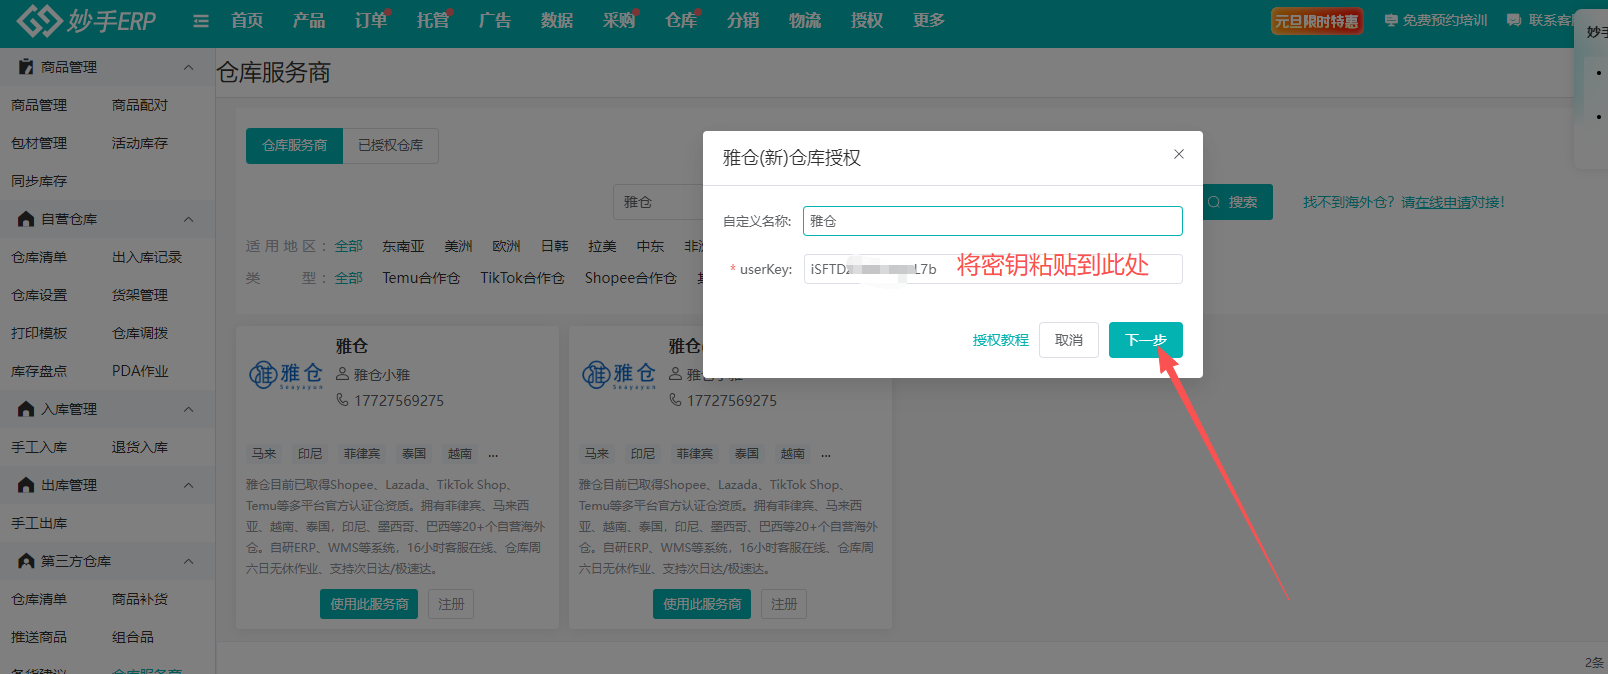Open the 授权教程 link

pos(1000,340)
